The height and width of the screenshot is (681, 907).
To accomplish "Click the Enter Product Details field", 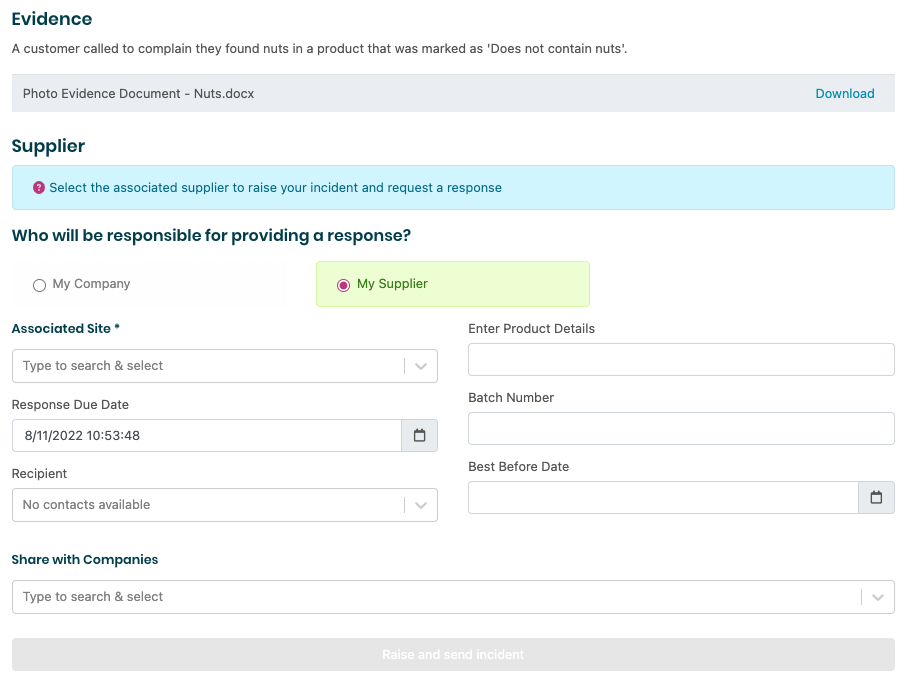I will tap(681, 360).
